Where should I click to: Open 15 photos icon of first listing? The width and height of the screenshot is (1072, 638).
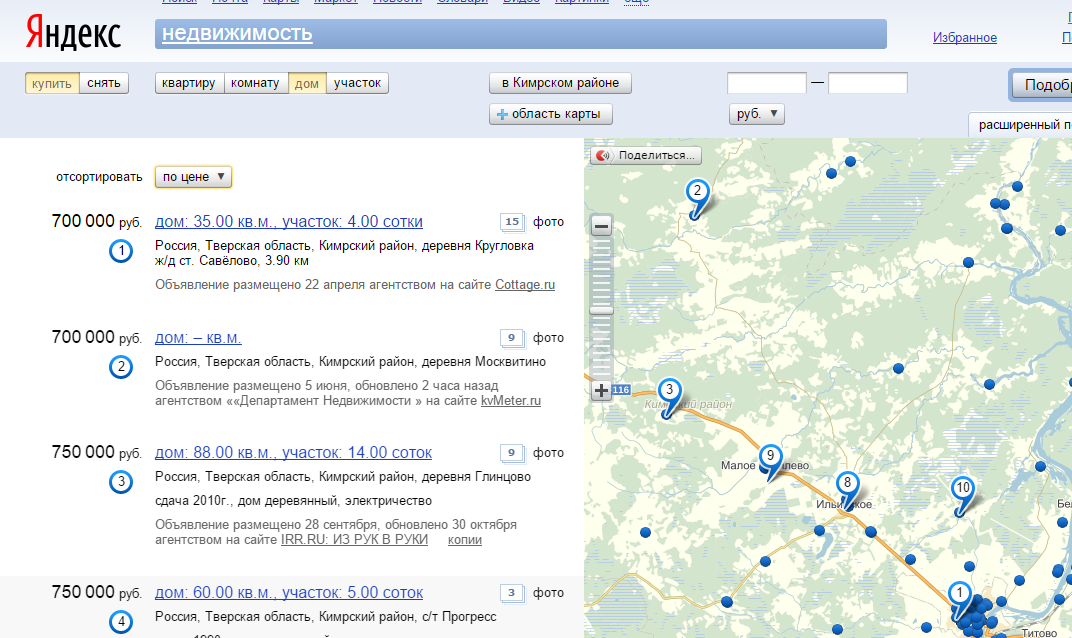coord(513,222)
